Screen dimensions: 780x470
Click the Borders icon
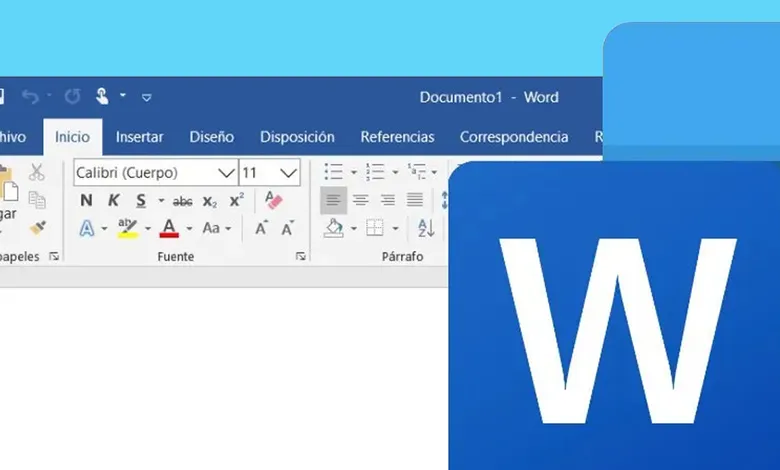[375, 228]
